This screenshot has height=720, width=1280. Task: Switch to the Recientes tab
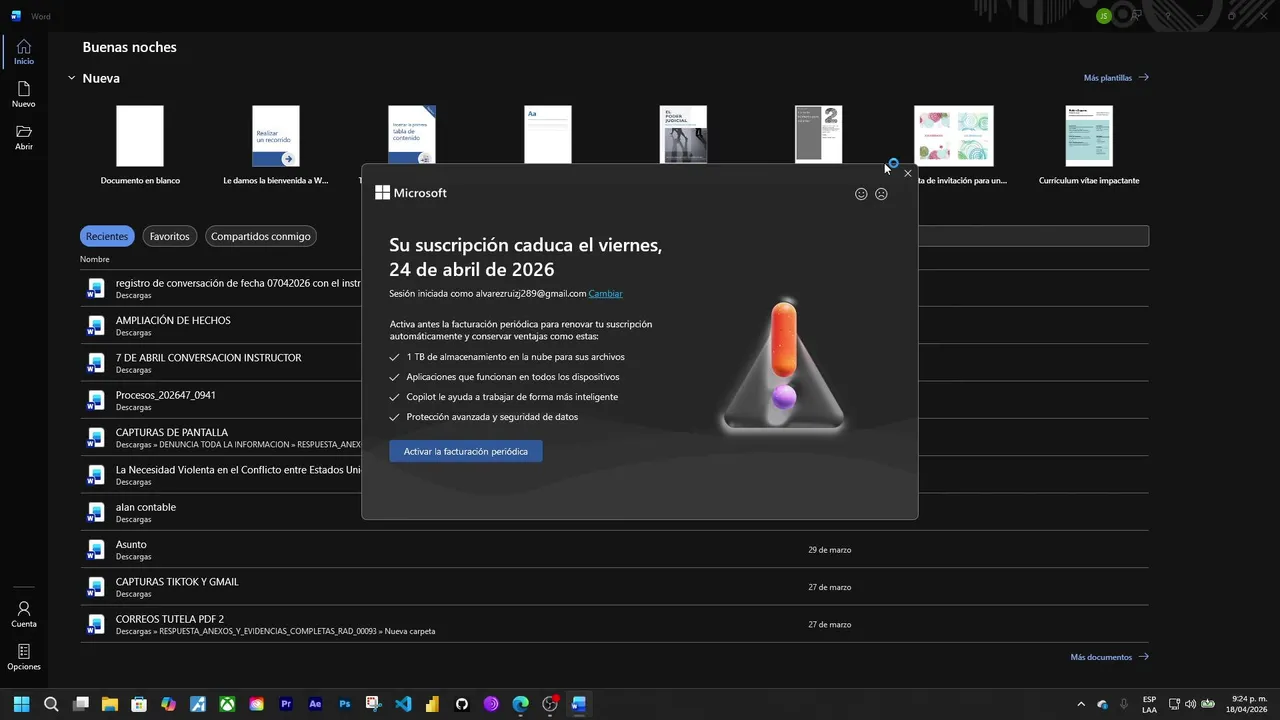point(107,236)
